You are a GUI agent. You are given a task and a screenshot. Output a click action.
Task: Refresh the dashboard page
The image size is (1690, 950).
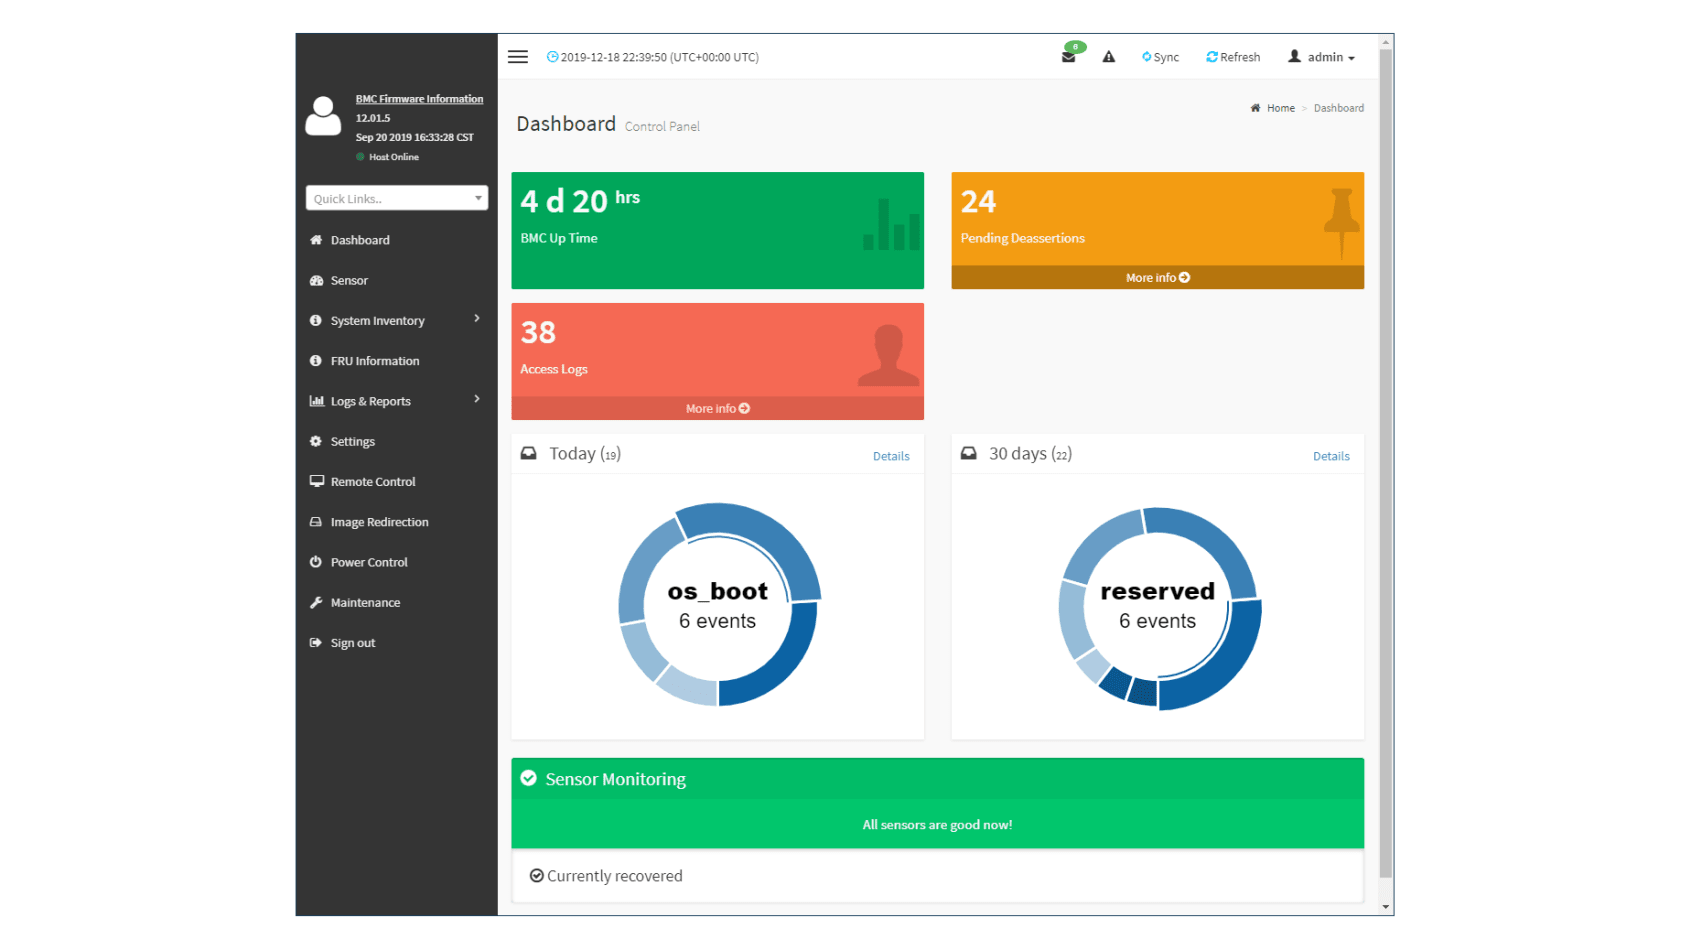pos(1233,57)
